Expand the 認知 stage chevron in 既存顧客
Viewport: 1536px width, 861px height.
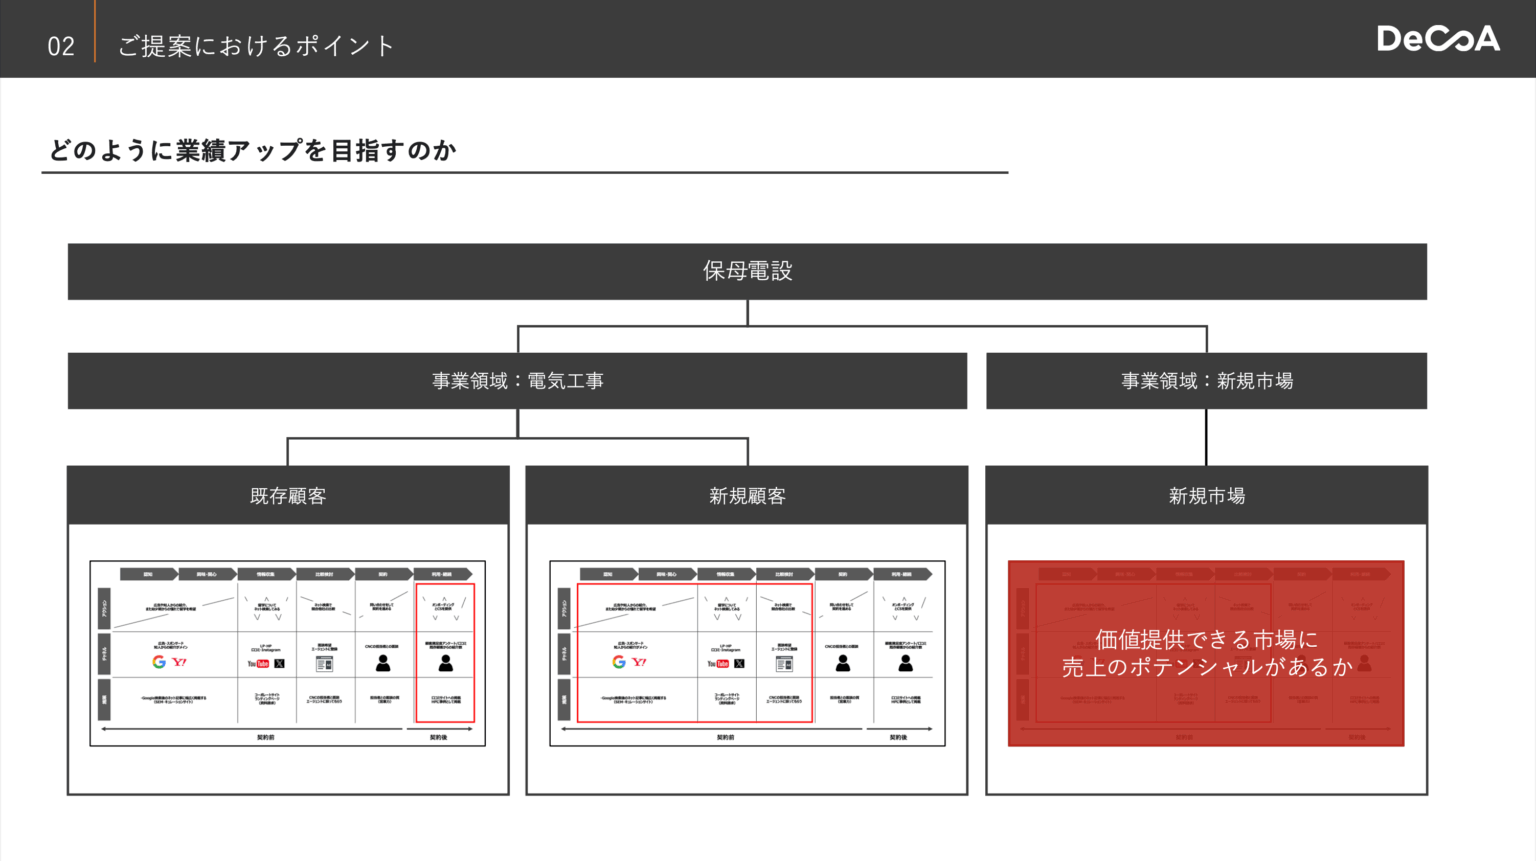tap(147, 574)
